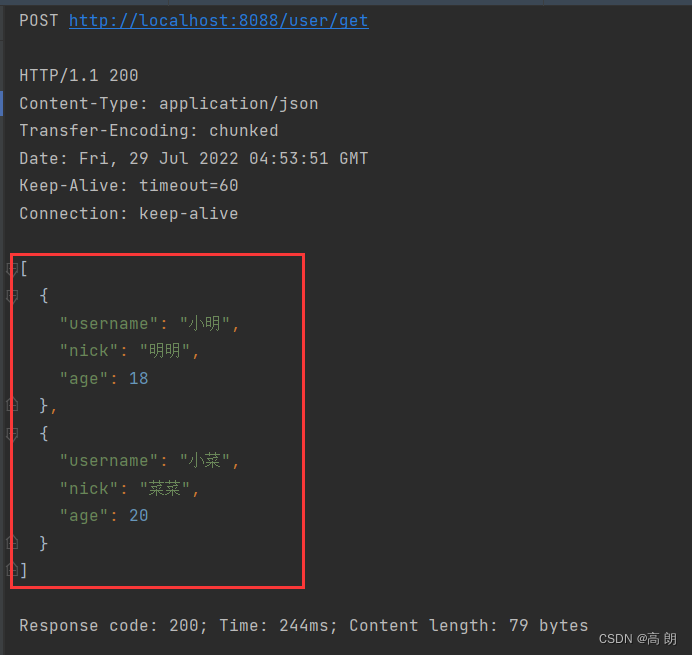Viewport: 692px width, 655px height.
Task: Collapse the JSON array at opening bracket
Action: coord(12,268)
